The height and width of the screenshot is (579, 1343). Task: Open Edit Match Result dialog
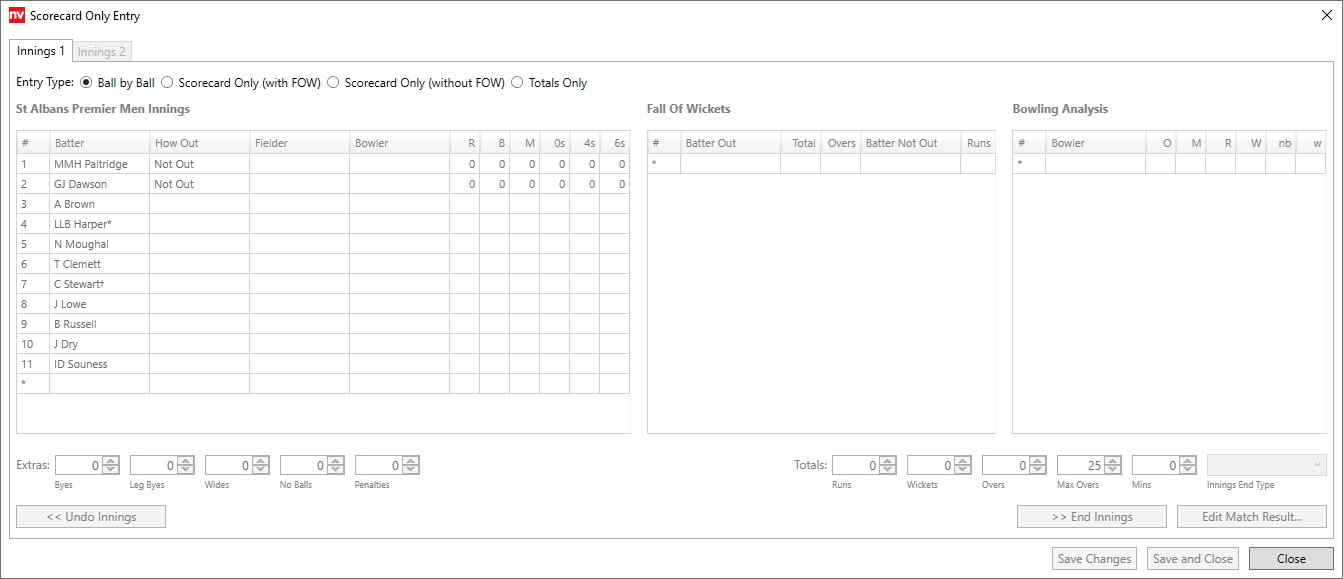1251,517
